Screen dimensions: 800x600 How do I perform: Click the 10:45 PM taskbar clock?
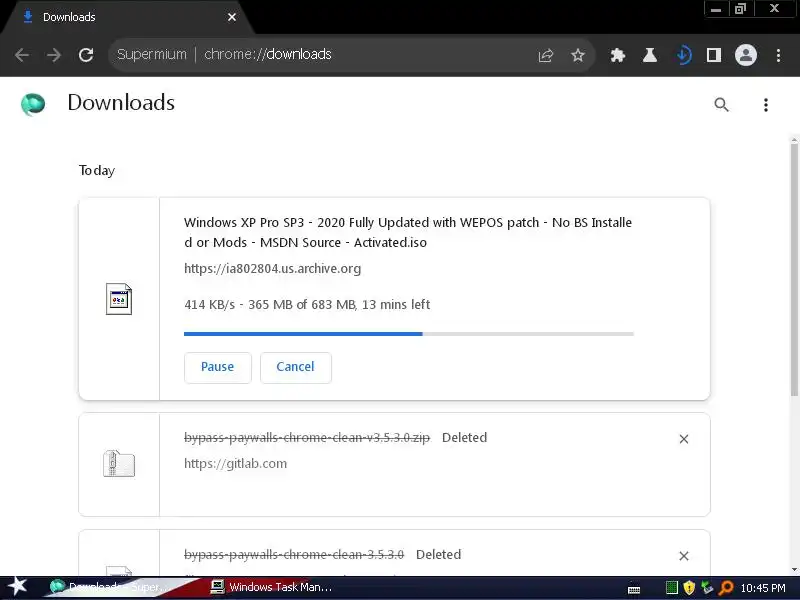click(x=763, y=588)
